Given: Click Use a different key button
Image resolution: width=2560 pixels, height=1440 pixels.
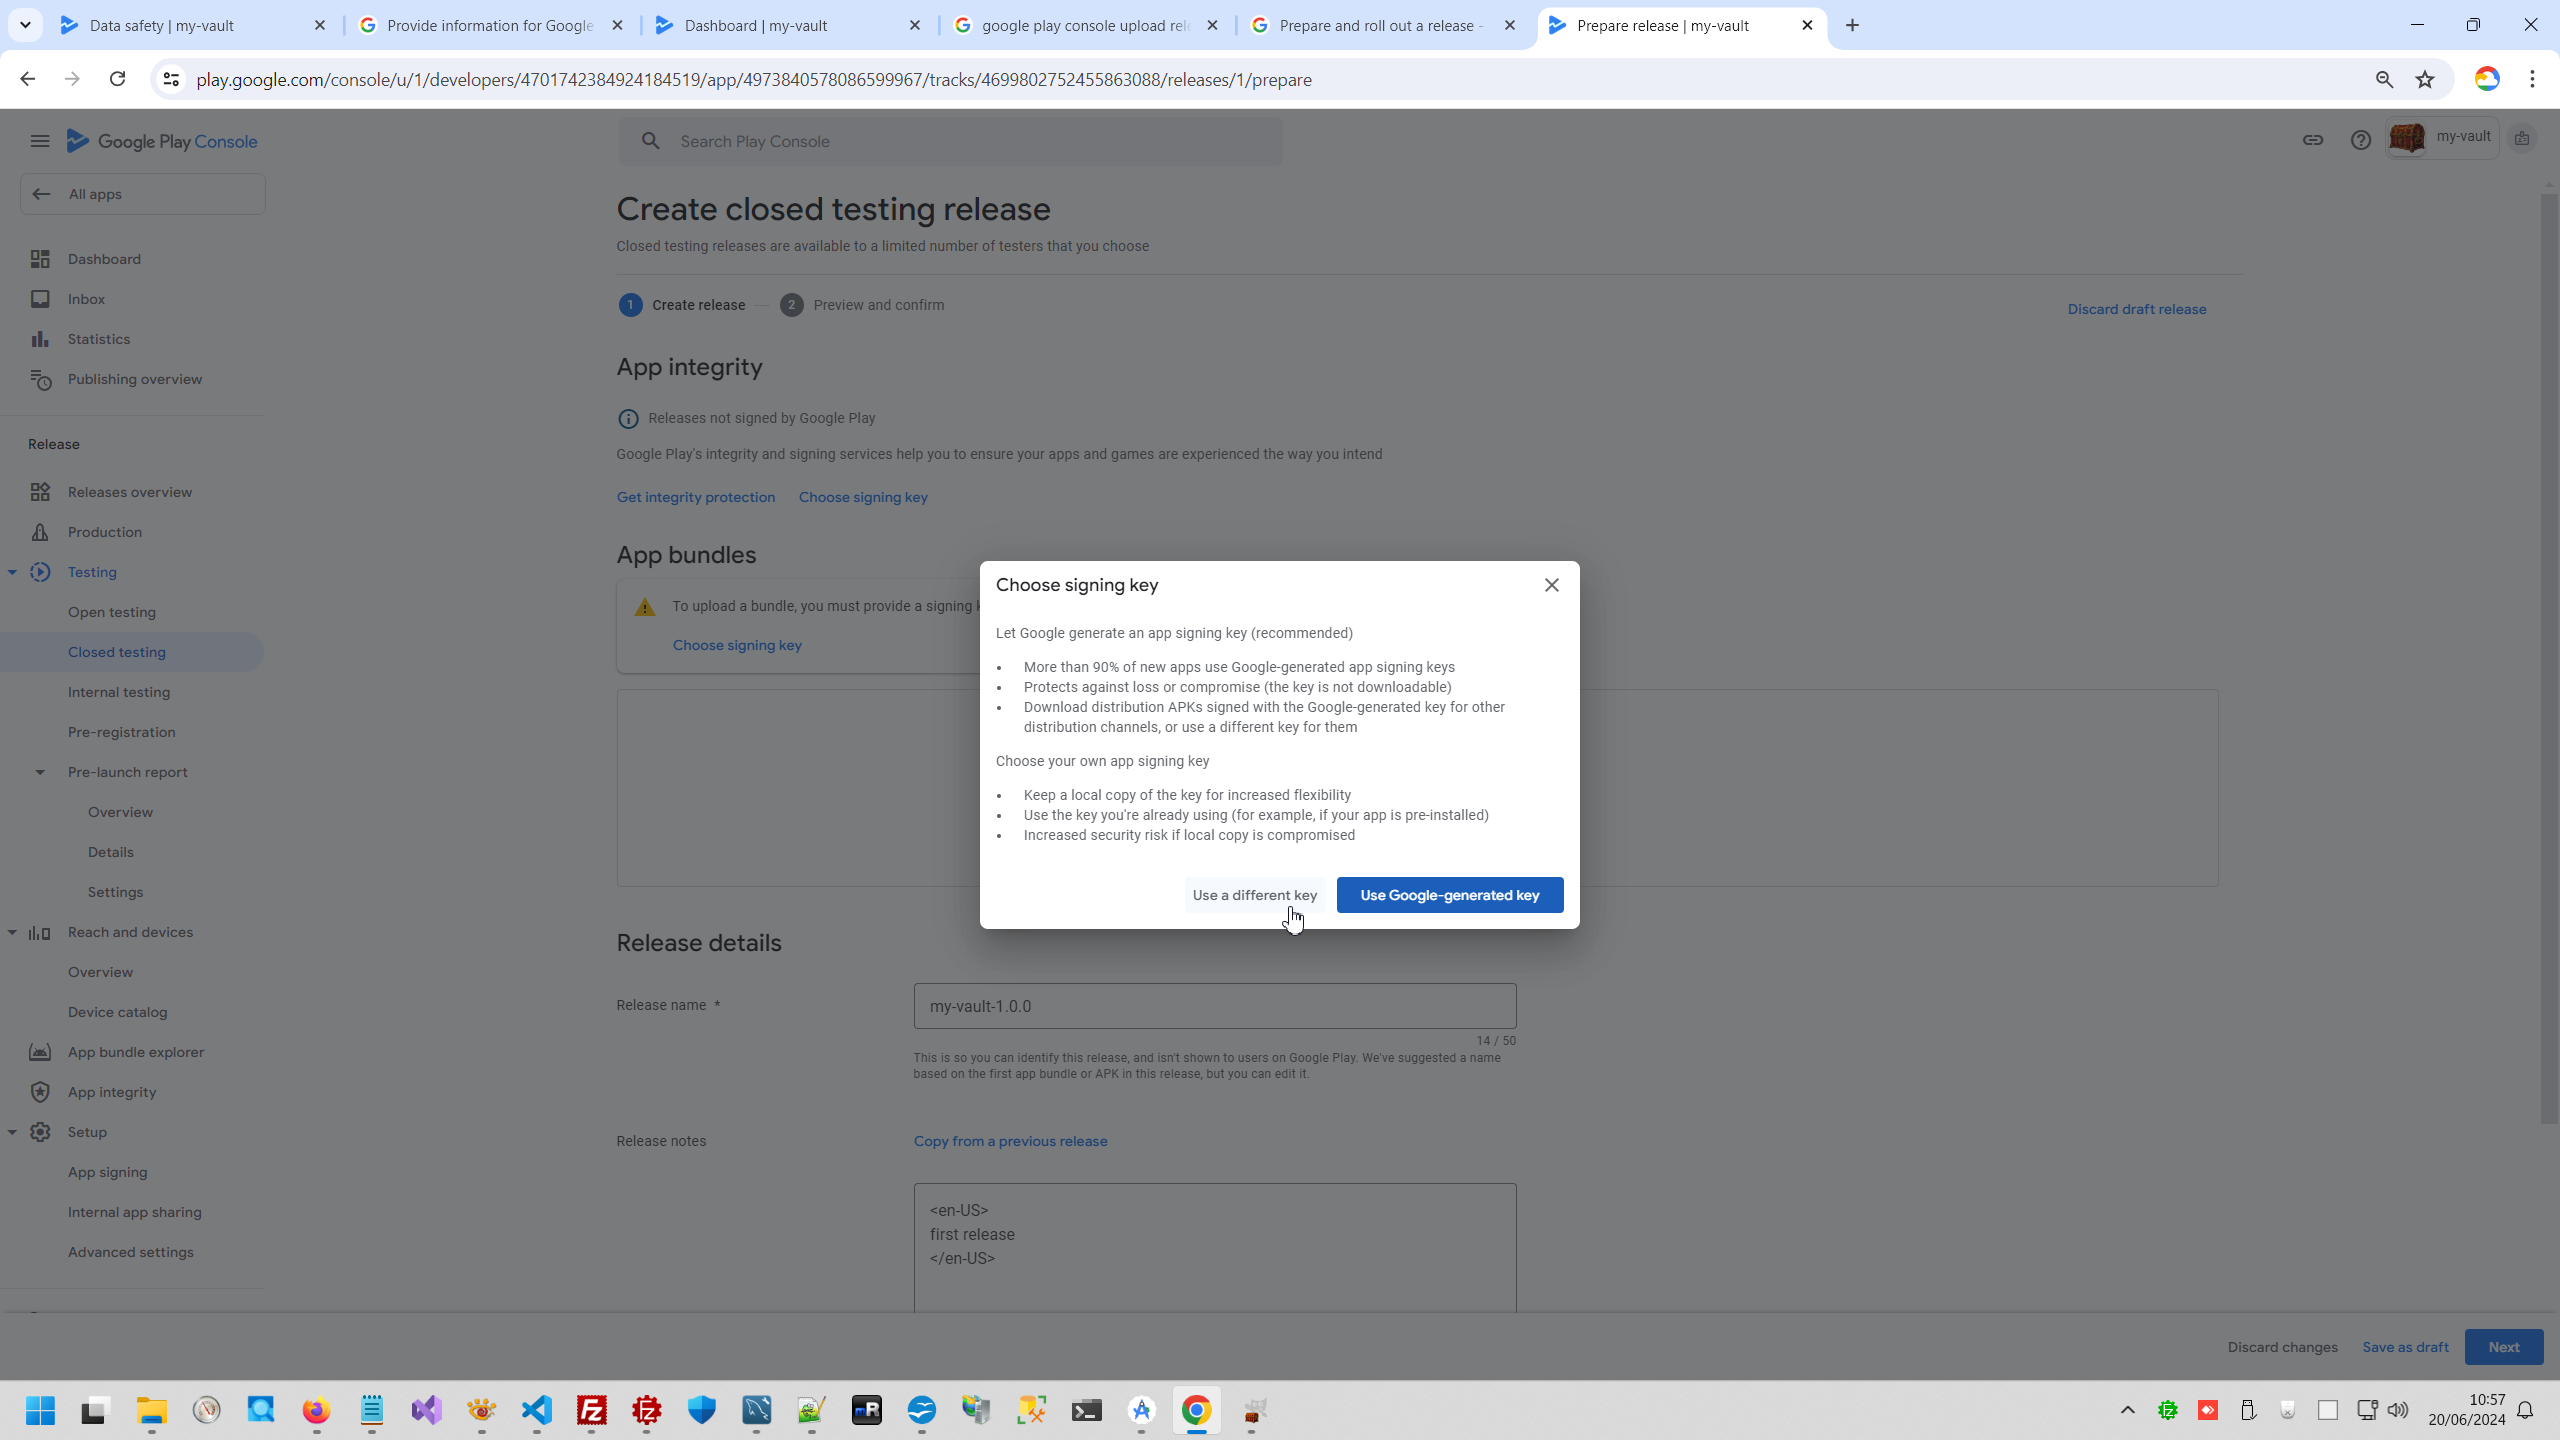Looking at the screenshot, I should tap(1254, 895).
